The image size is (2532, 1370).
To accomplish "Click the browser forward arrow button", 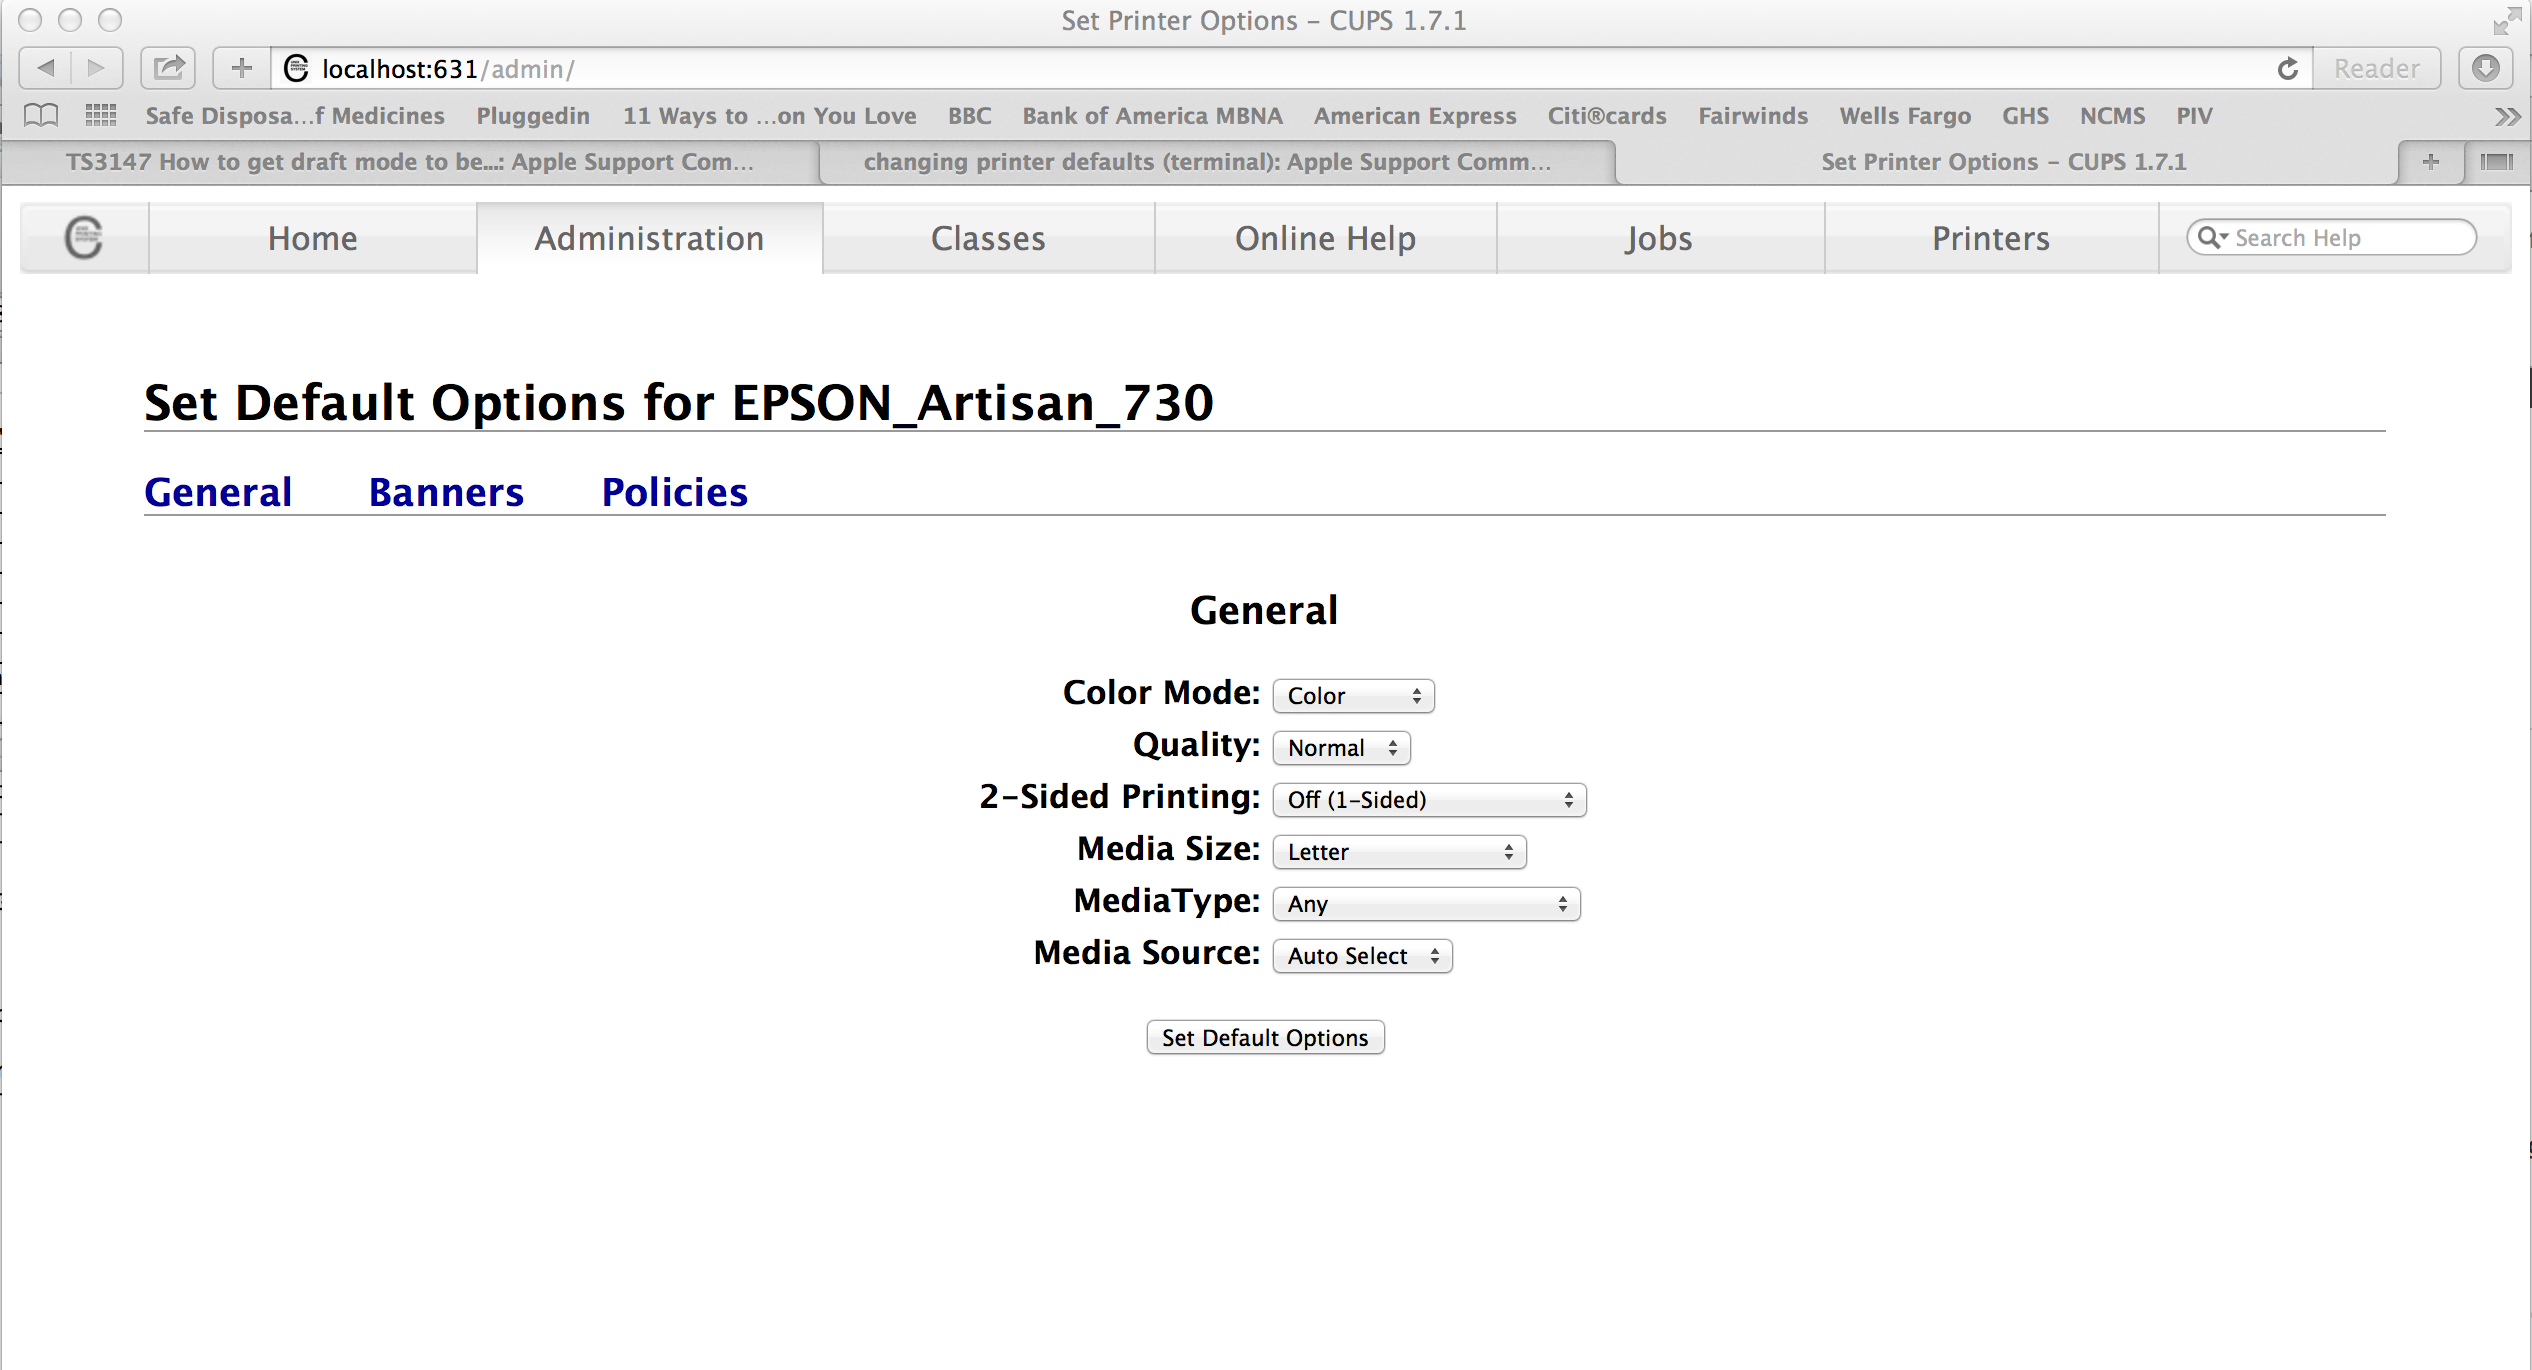I will pos(96,68).
